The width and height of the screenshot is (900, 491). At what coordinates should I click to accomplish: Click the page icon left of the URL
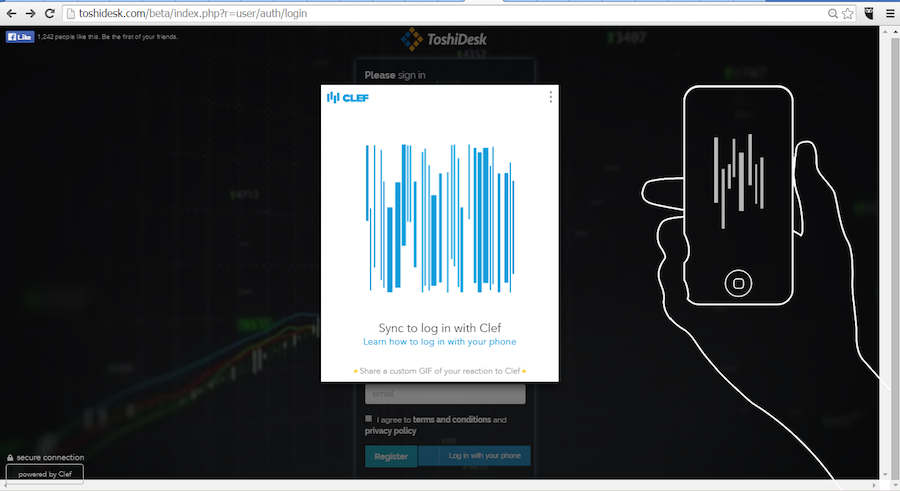pos(71,13)
